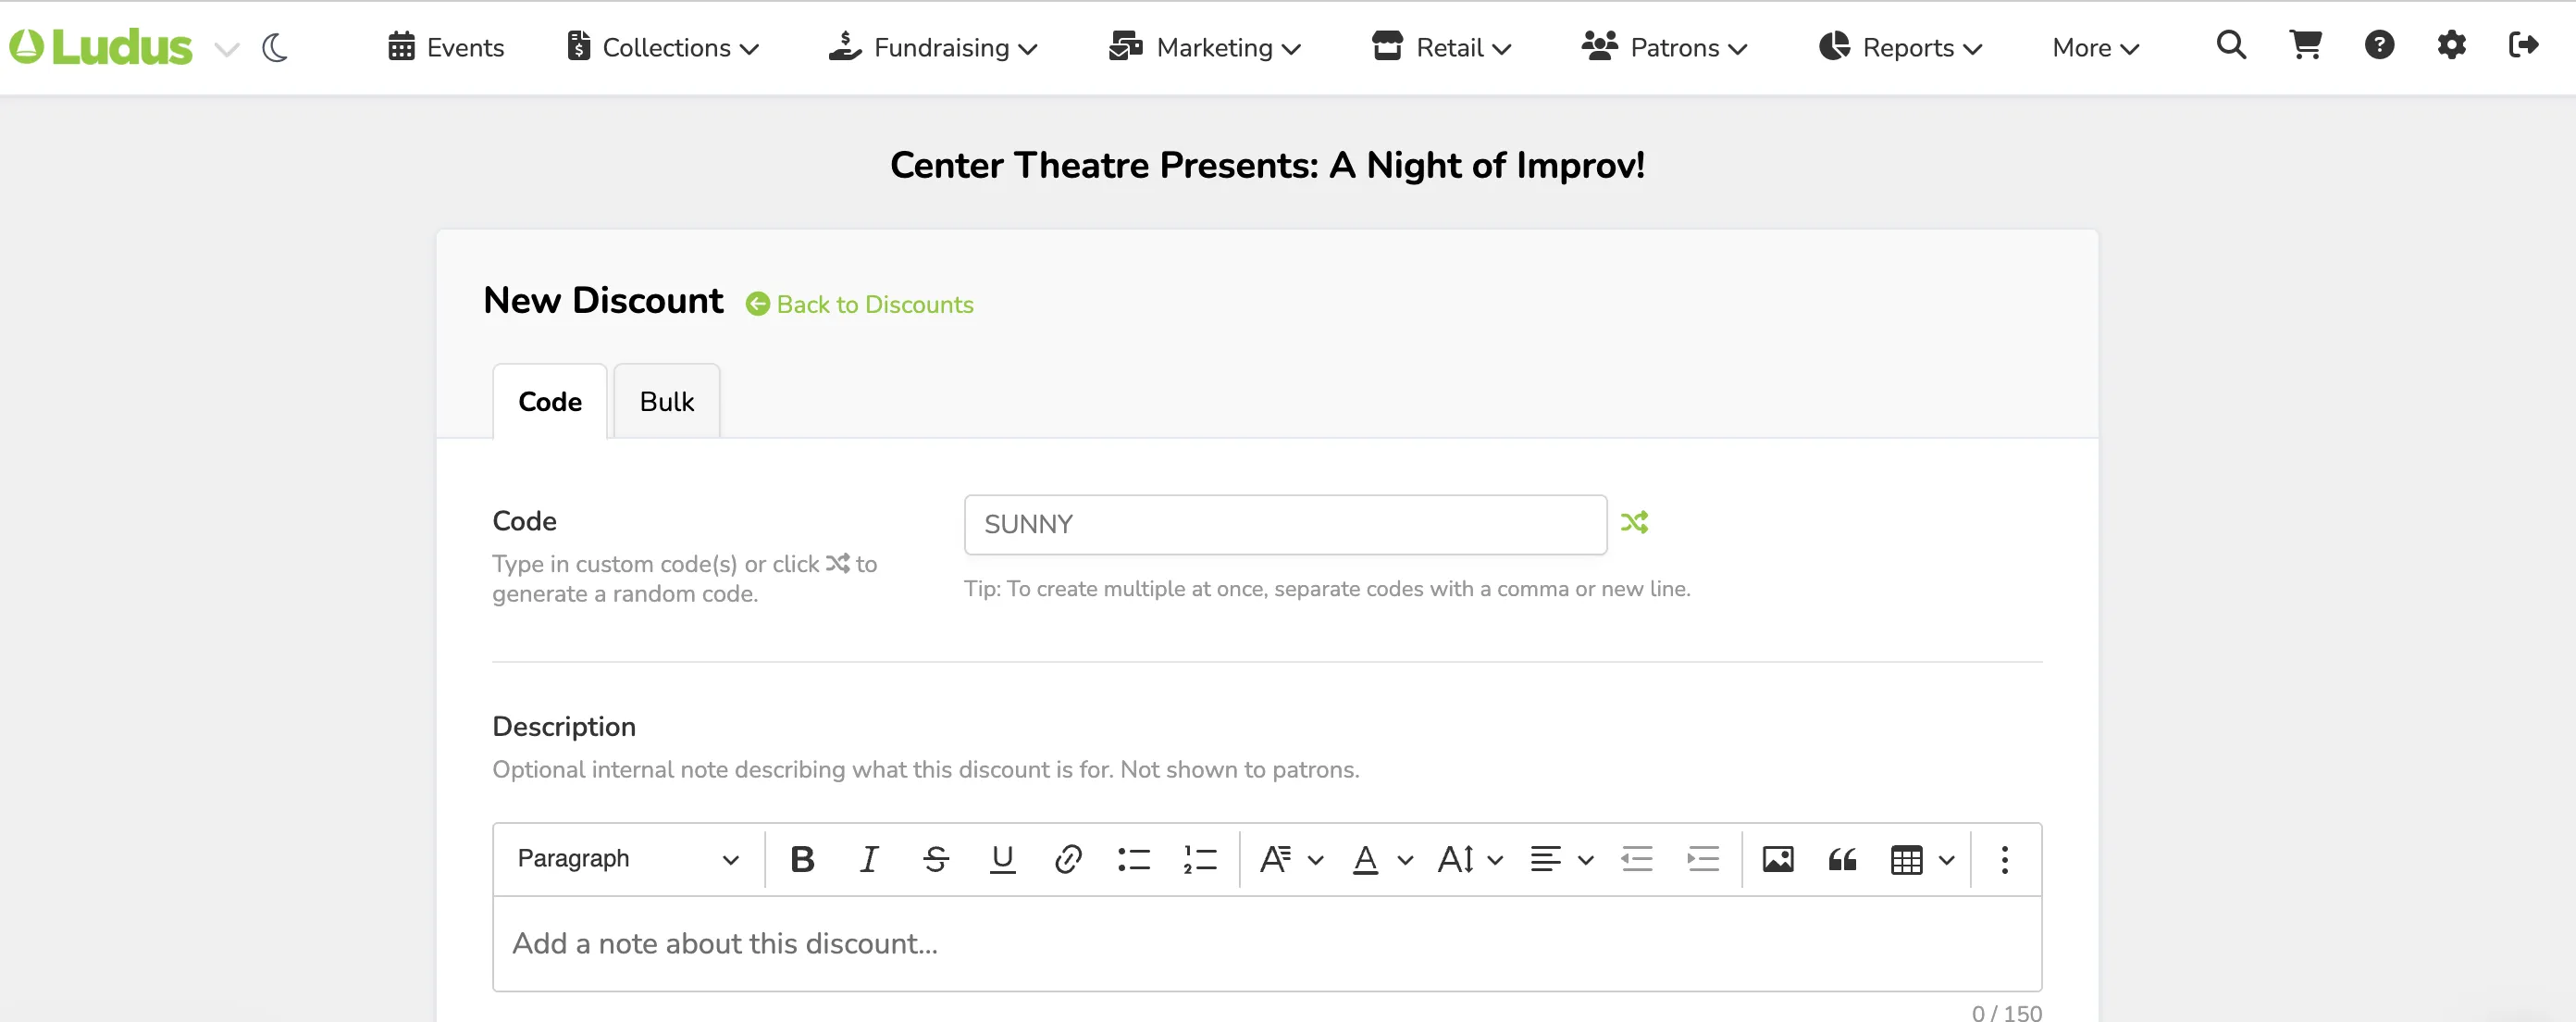2576x1022 pixels.
Task: Open the Retail menu
Action: 1442,47
